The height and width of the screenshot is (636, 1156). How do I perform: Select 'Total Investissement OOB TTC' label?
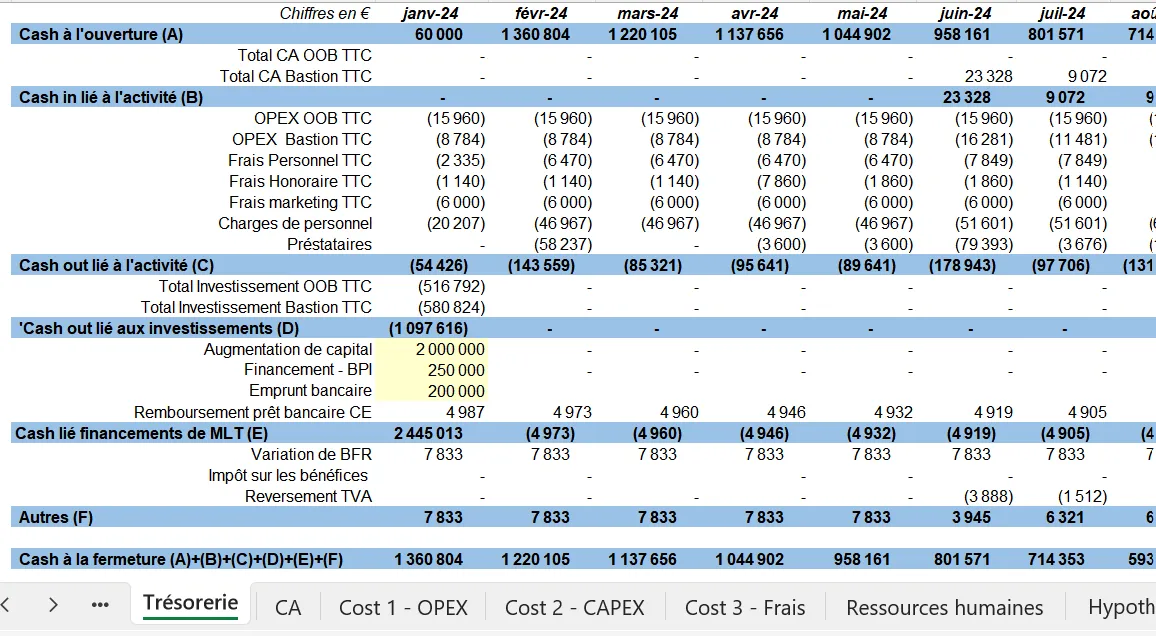265,287
